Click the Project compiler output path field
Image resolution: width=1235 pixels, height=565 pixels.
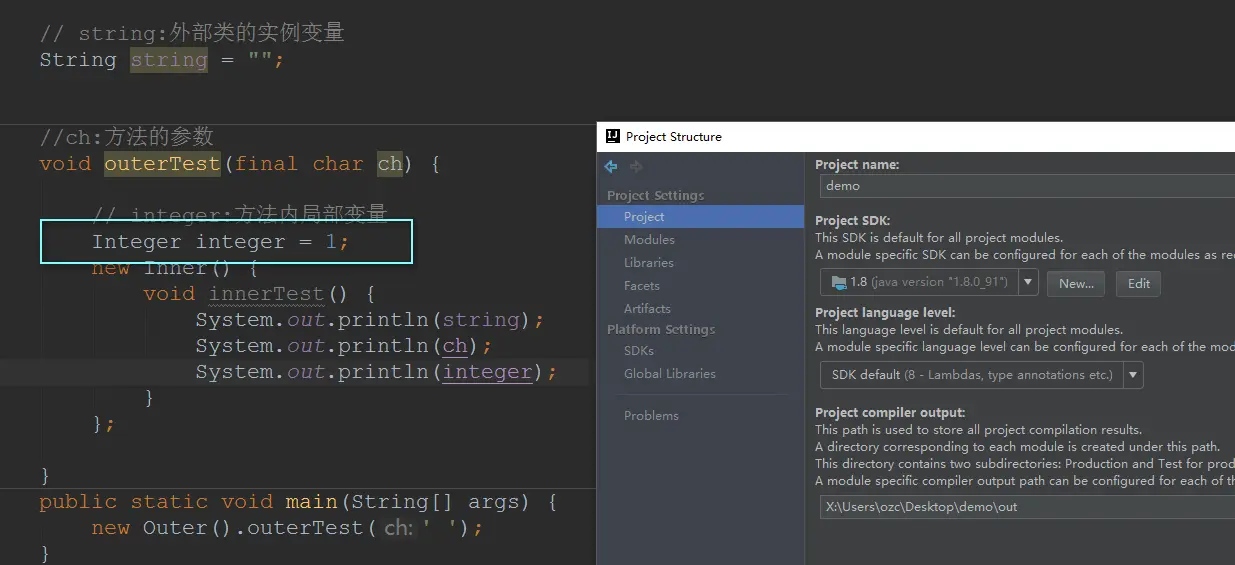(1027, 507)
